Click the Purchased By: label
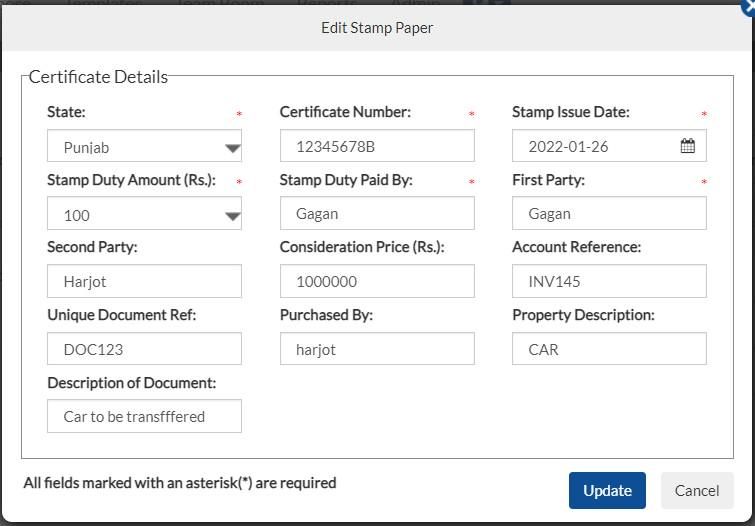The image size is (755, 526). (326, 315)
